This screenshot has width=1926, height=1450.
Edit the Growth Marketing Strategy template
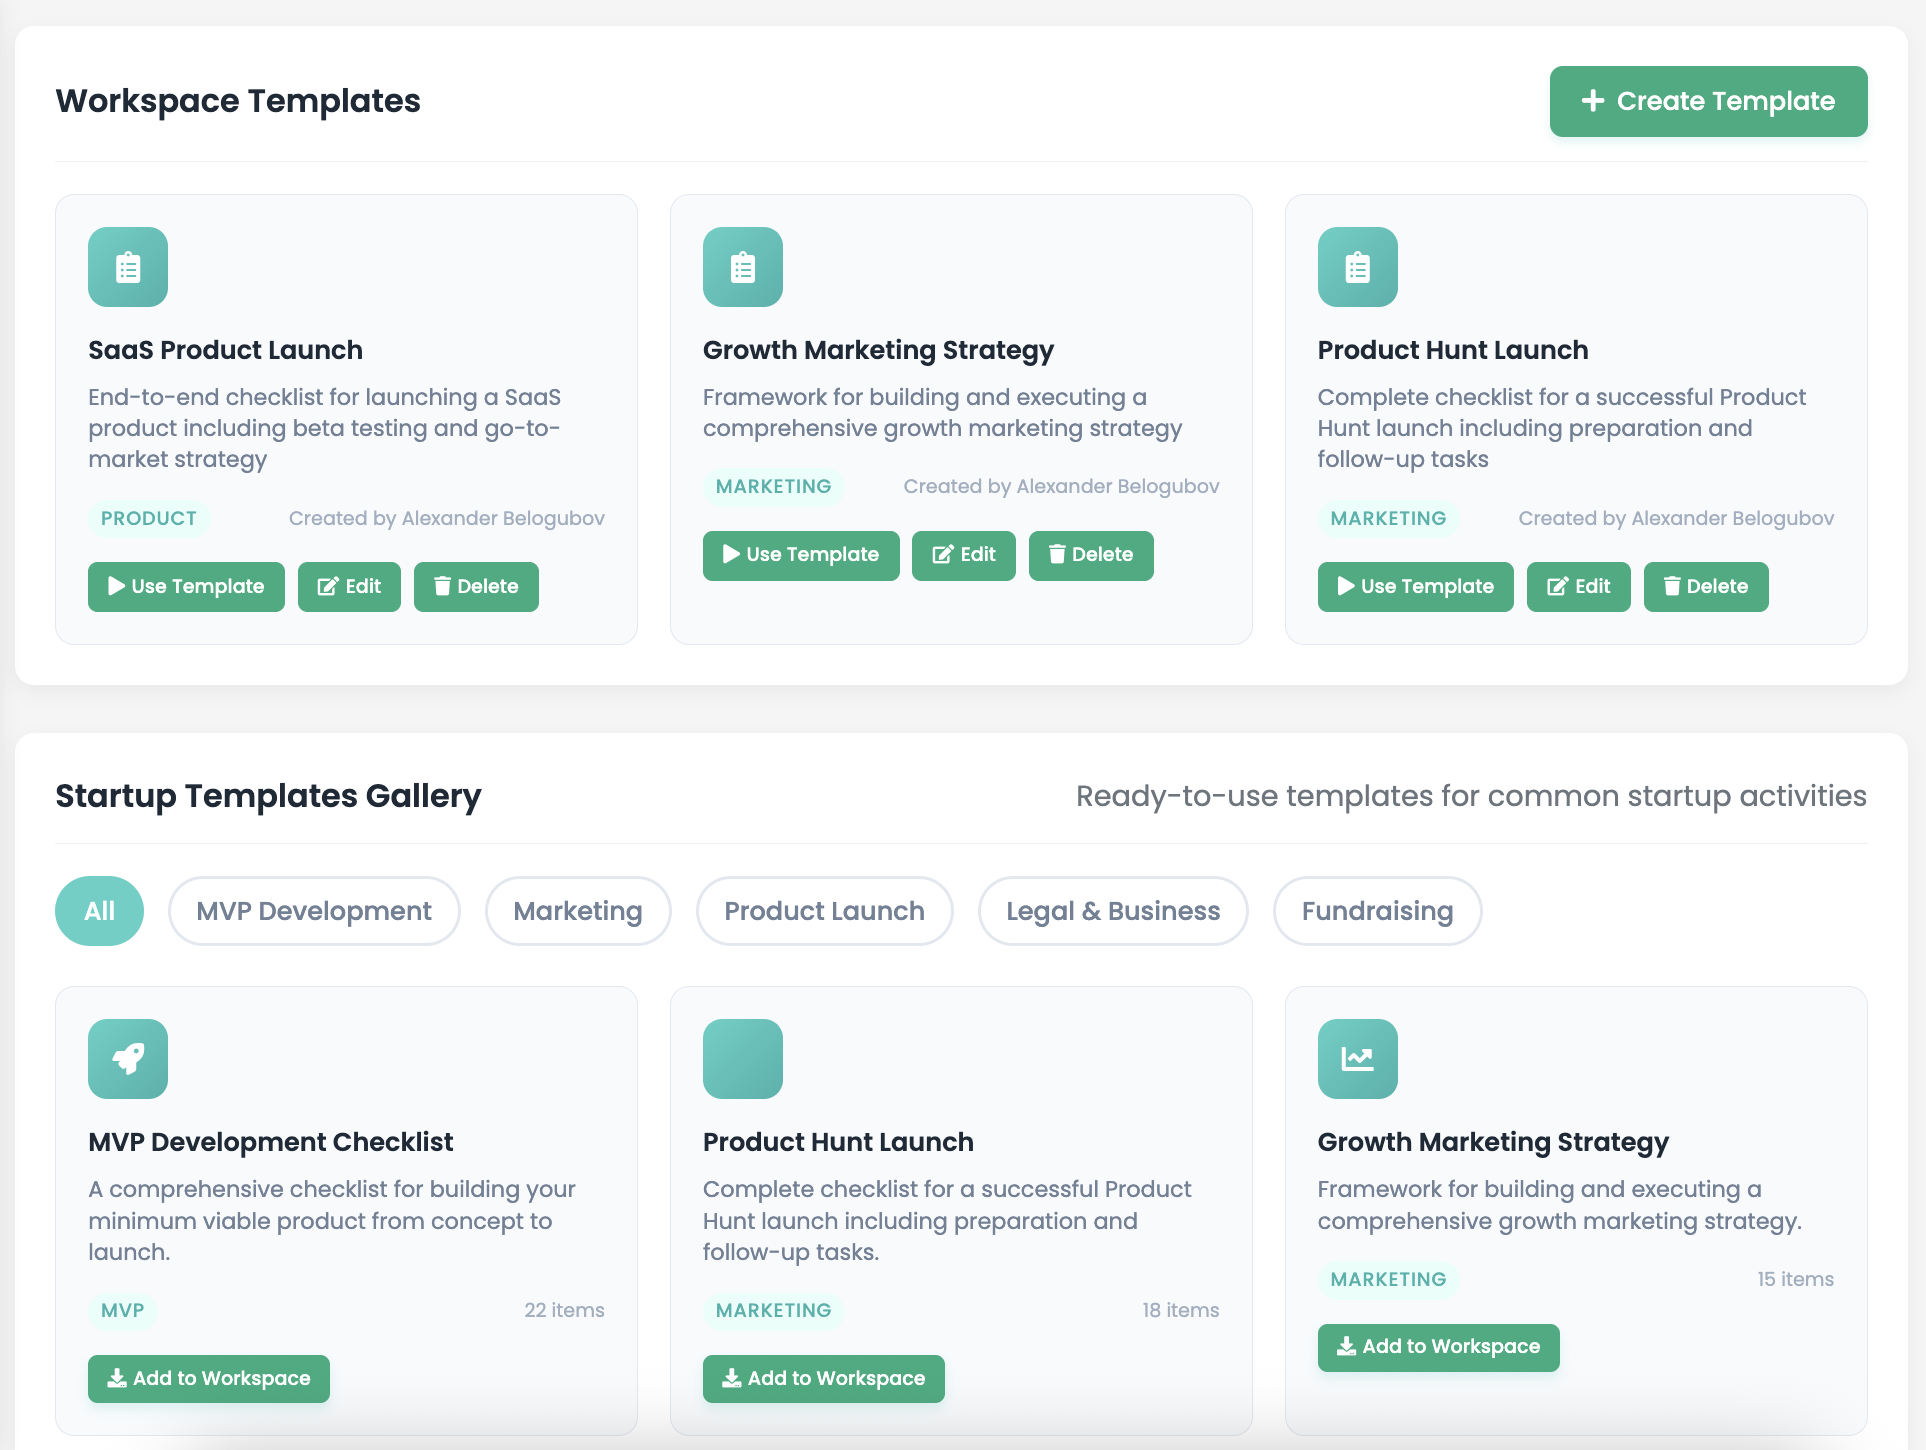click(x=963, y=555)
